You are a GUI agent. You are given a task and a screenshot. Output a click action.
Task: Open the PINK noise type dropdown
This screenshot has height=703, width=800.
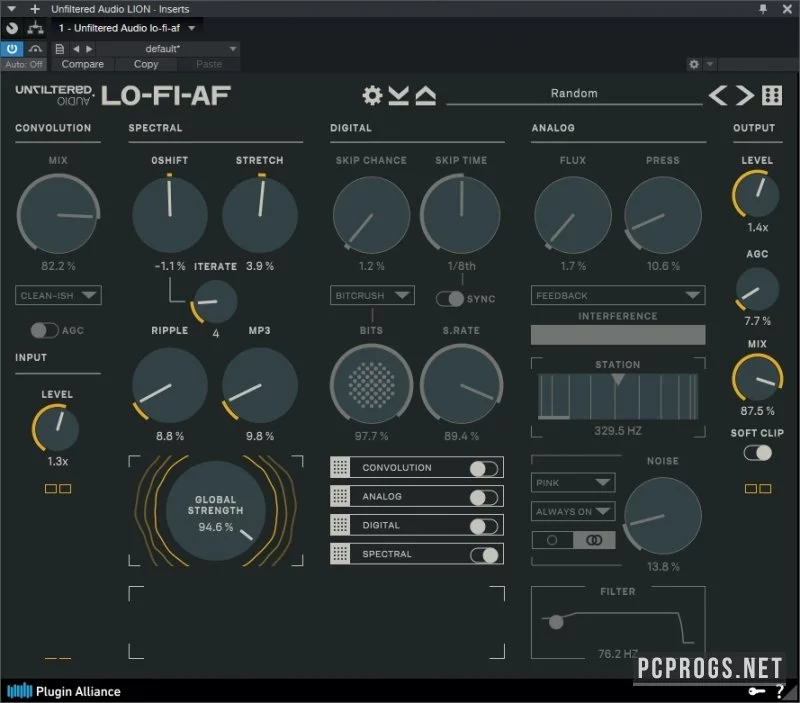573,483
